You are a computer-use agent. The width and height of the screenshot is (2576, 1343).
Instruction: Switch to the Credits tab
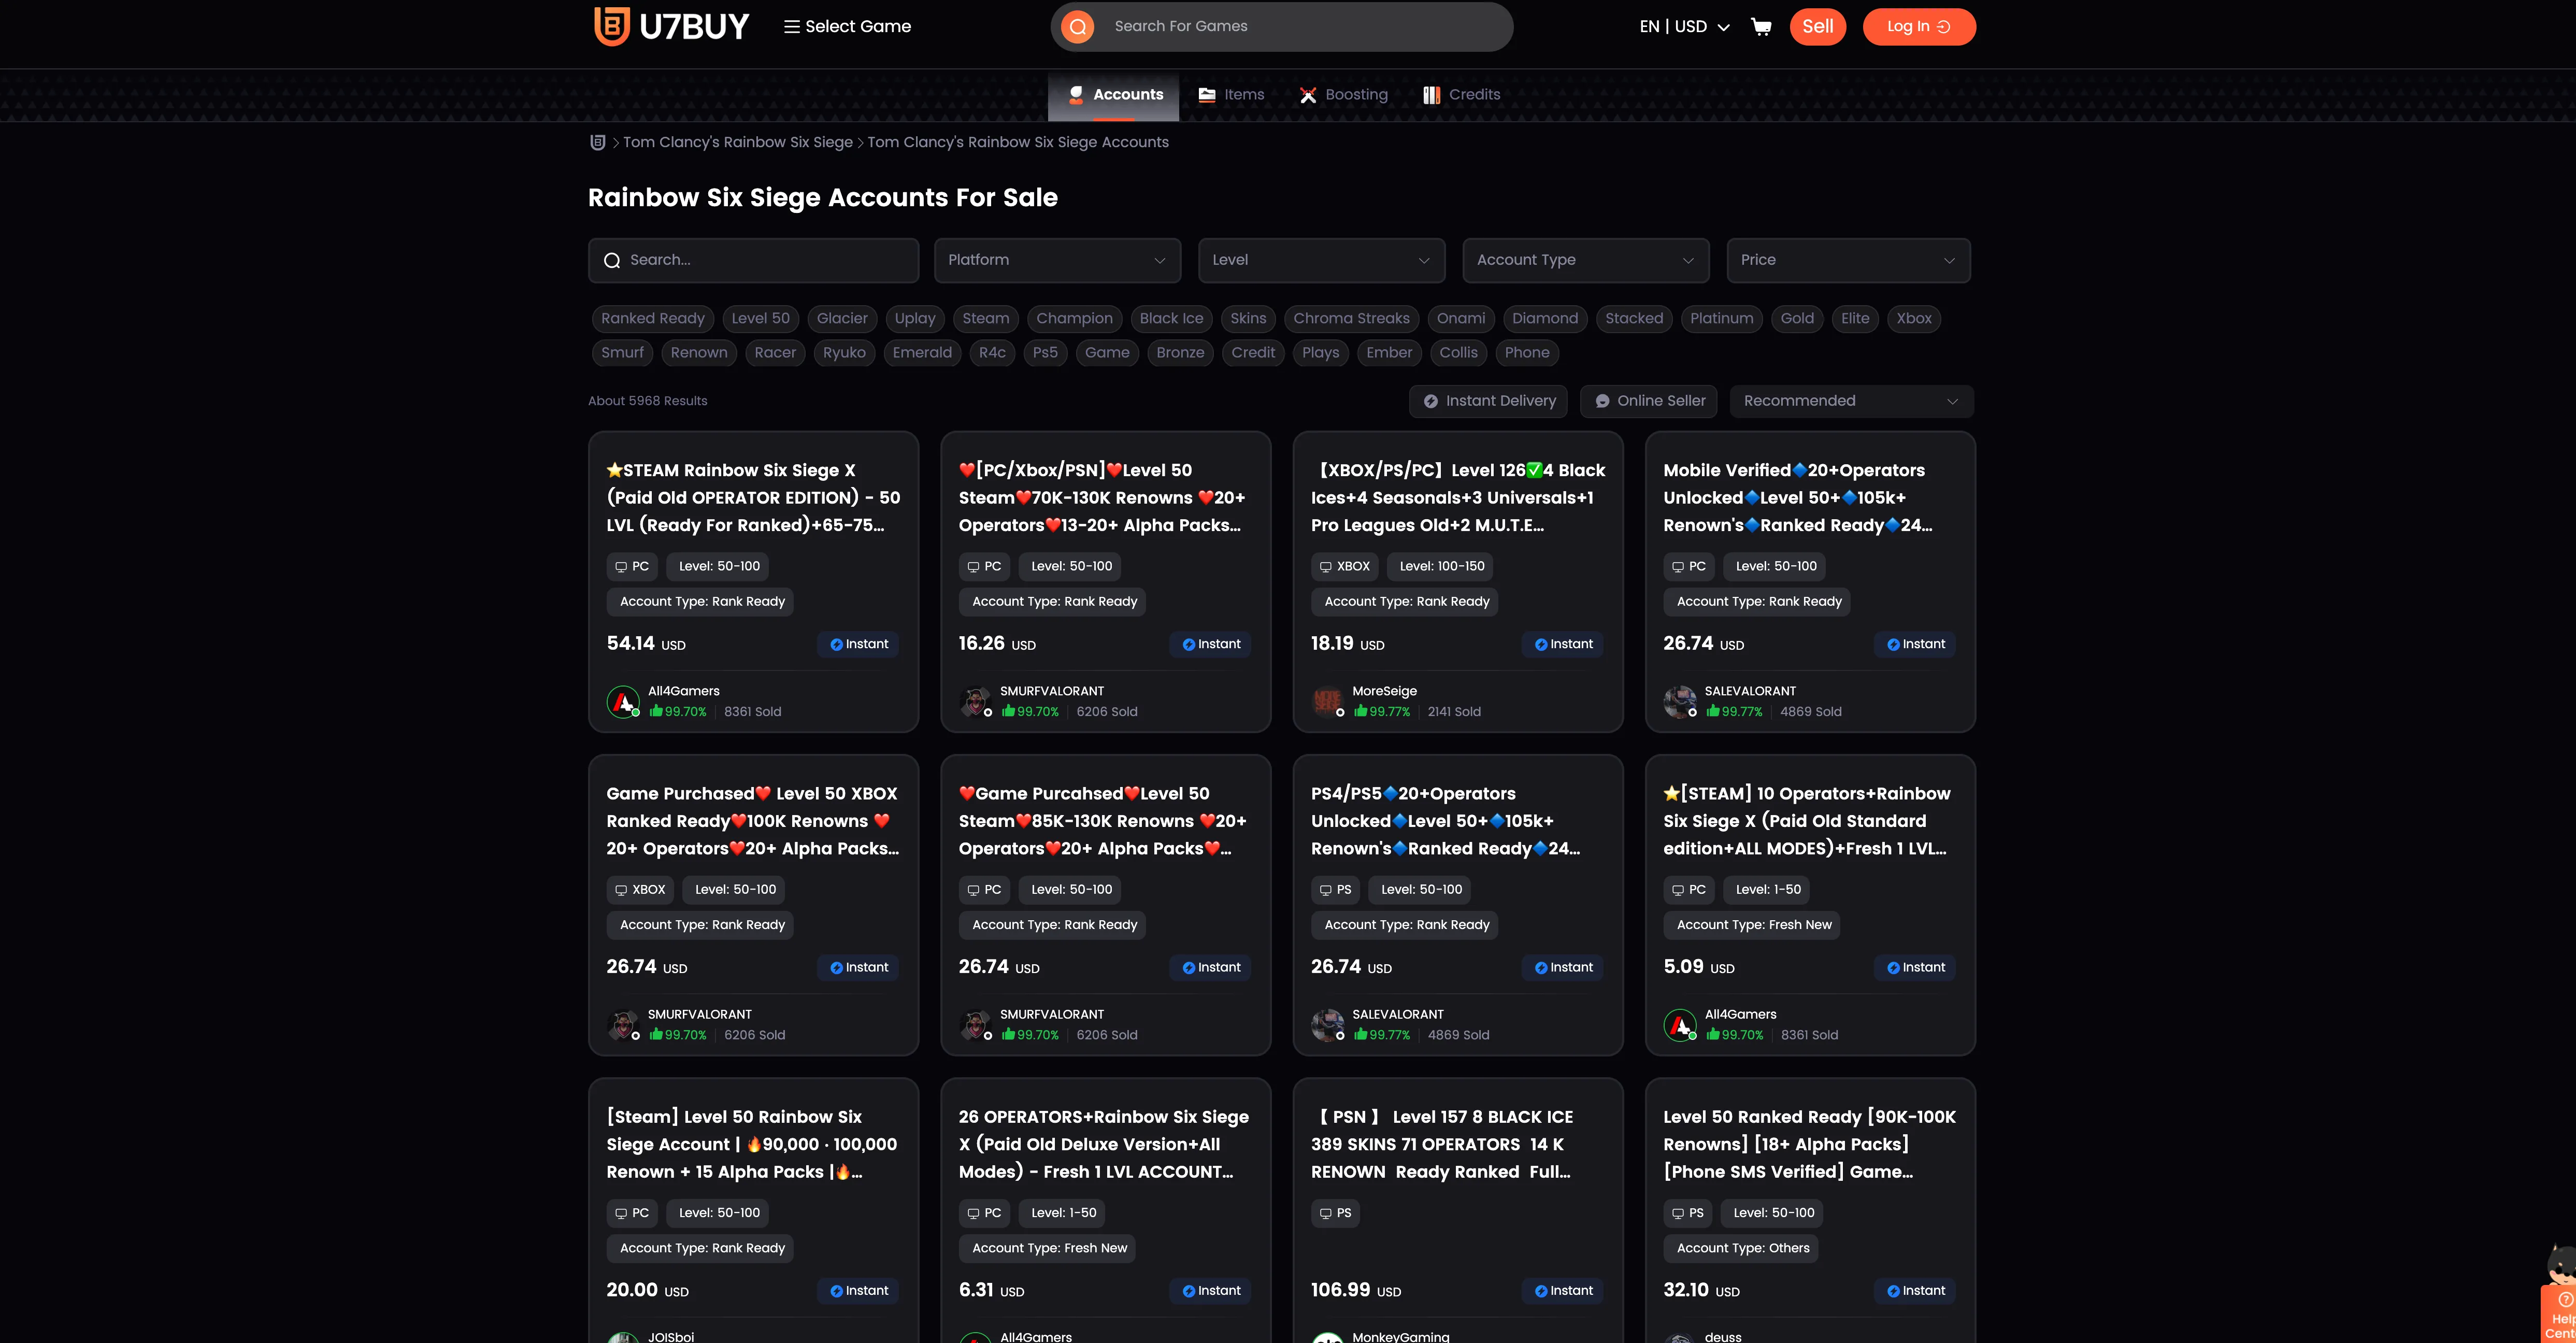[x=1461, y=95]
